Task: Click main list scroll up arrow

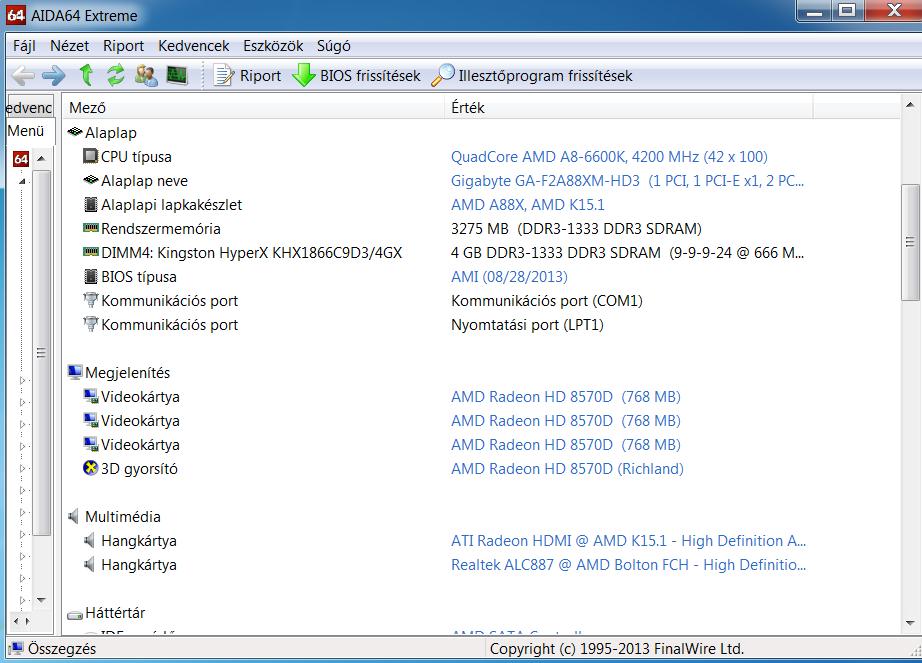Action: coord(910,105)
